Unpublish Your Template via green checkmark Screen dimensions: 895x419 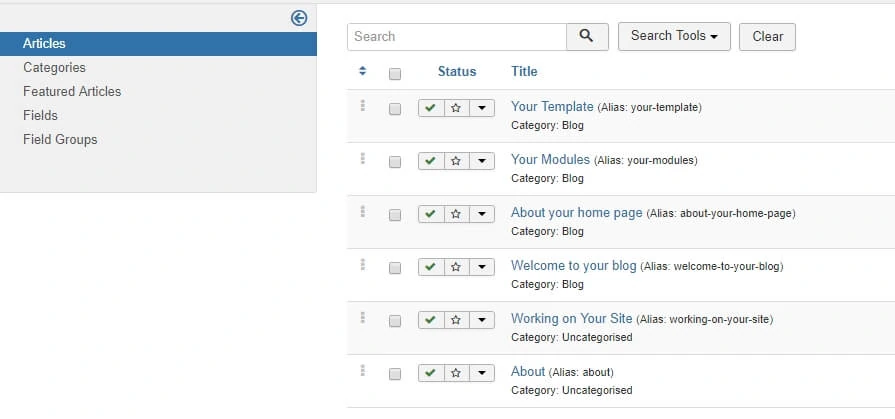(x=431, y=108)
